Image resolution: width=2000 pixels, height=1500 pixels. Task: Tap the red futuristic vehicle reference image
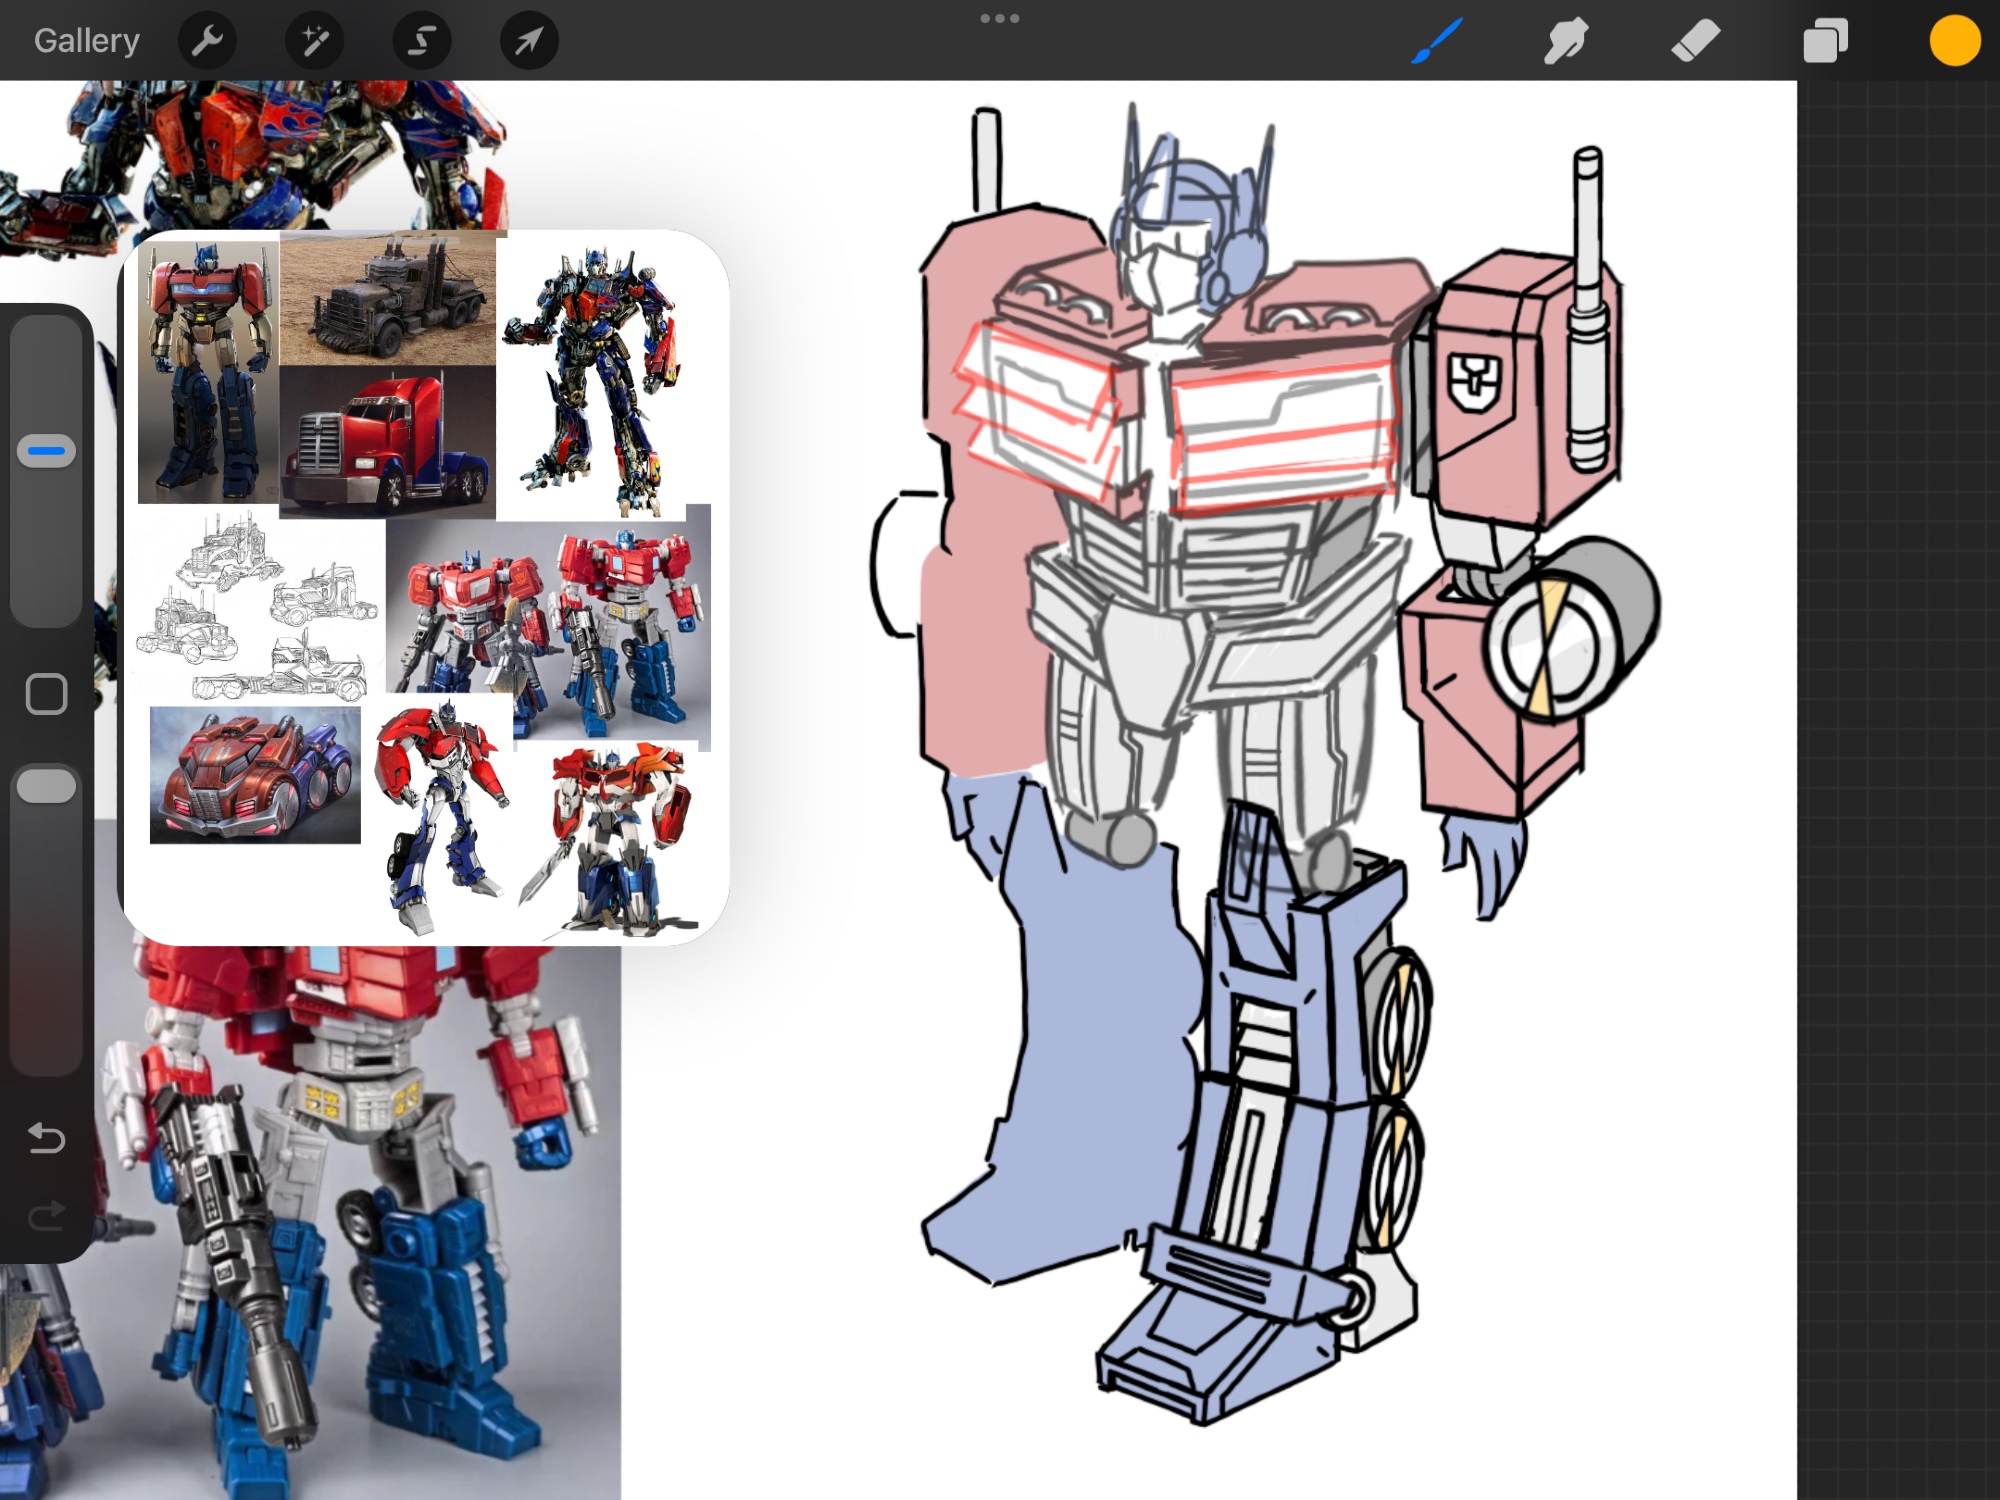[x=255, y=775]
